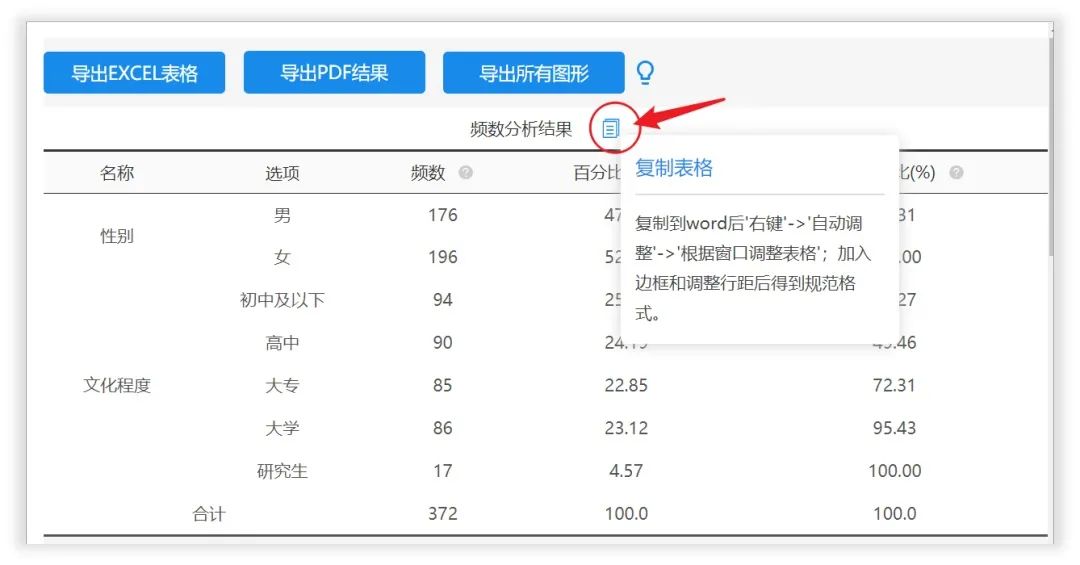Select the 频数分析结果 title text
Screen dimensions: 1080x565
pos(521,129)
